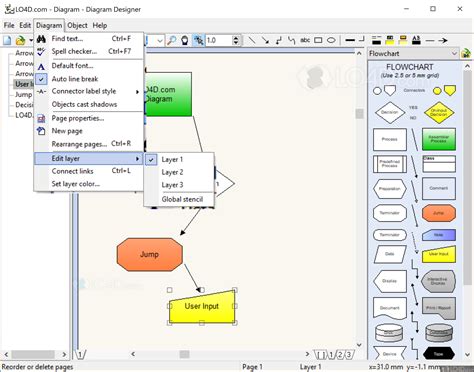Image resolution: width=474 pixels, height=372 pixels.
Task: Select the right-angle connector tool
Action: pyautogui.click(x=279, y=40)
